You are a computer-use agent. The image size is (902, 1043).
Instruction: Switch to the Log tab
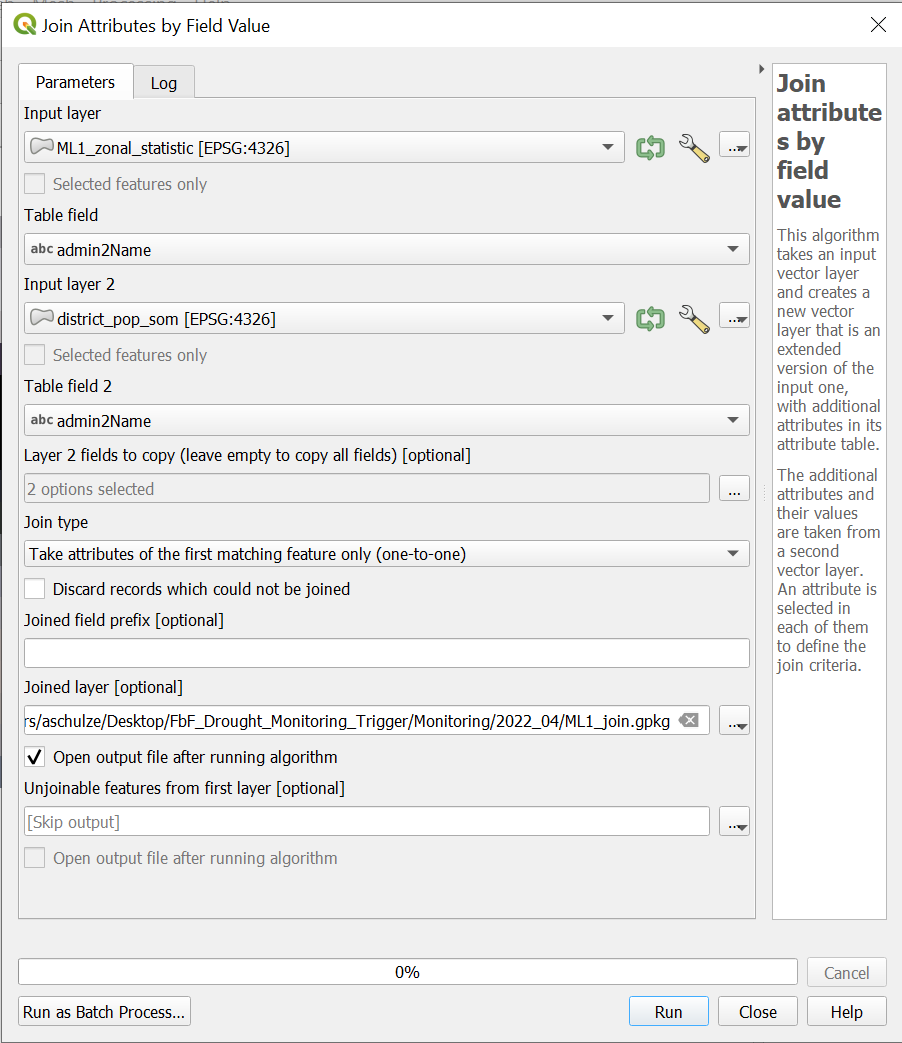(x=164, y=83)
